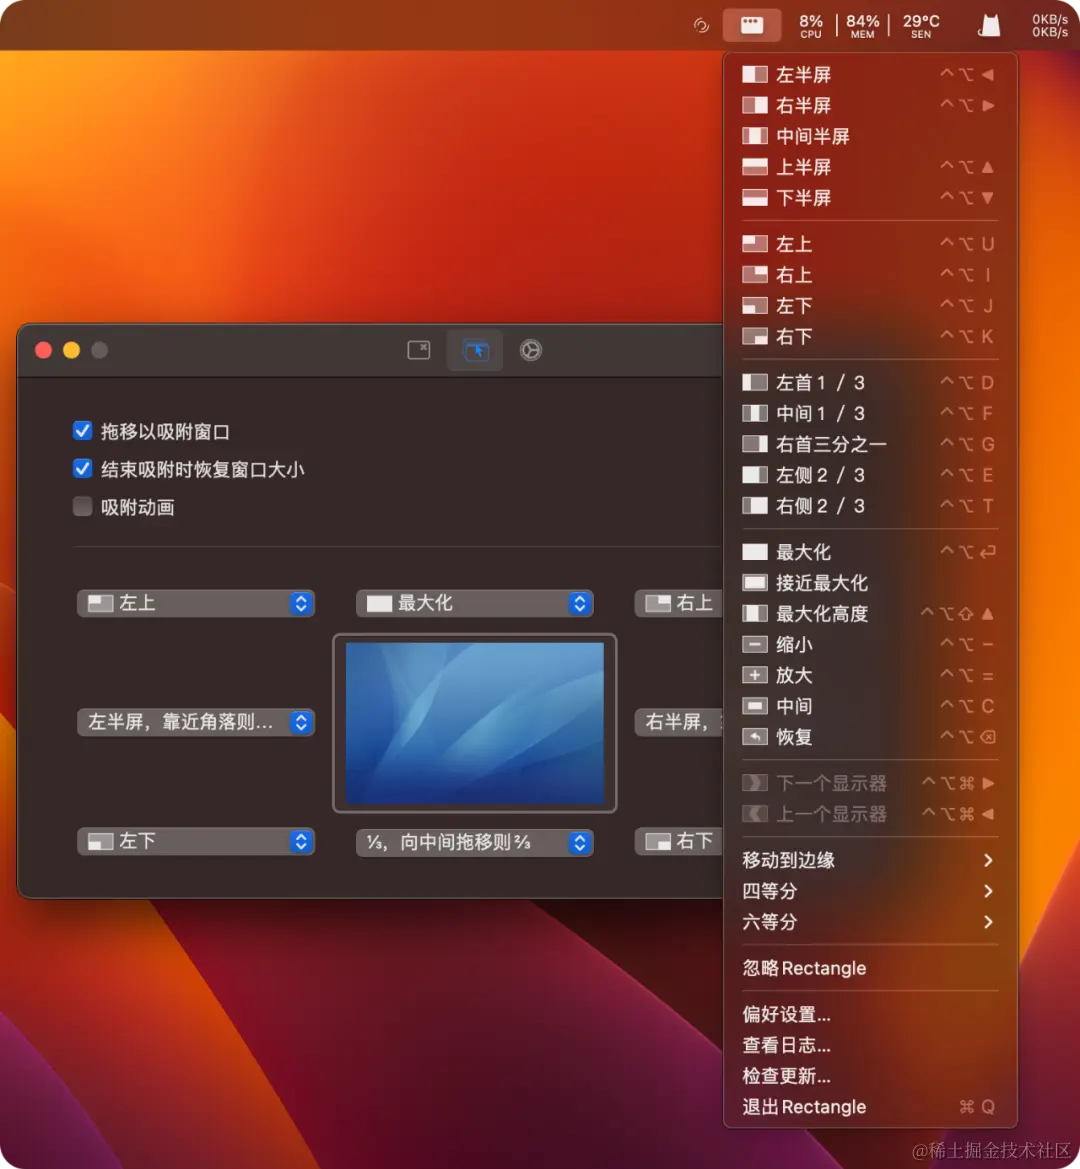Open the keyboard shortcuts tab in preferences

418,350
